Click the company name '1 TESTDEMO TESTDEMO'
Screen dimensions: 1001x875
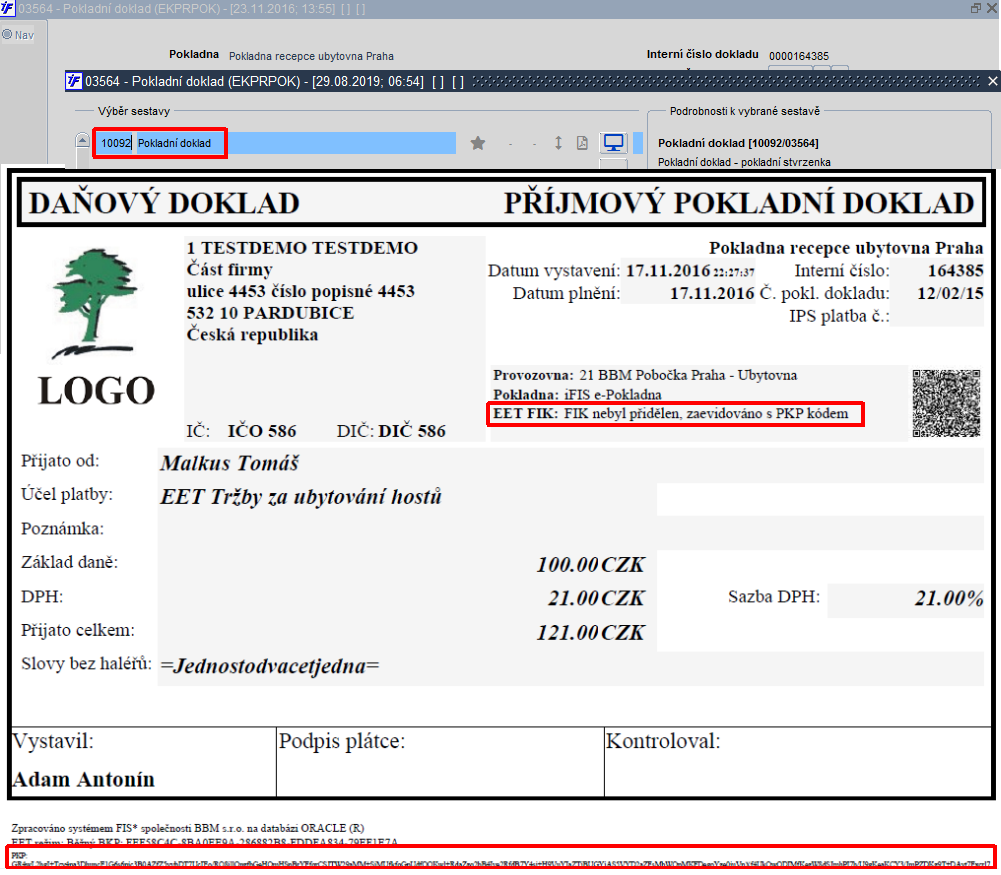point(302,248)
